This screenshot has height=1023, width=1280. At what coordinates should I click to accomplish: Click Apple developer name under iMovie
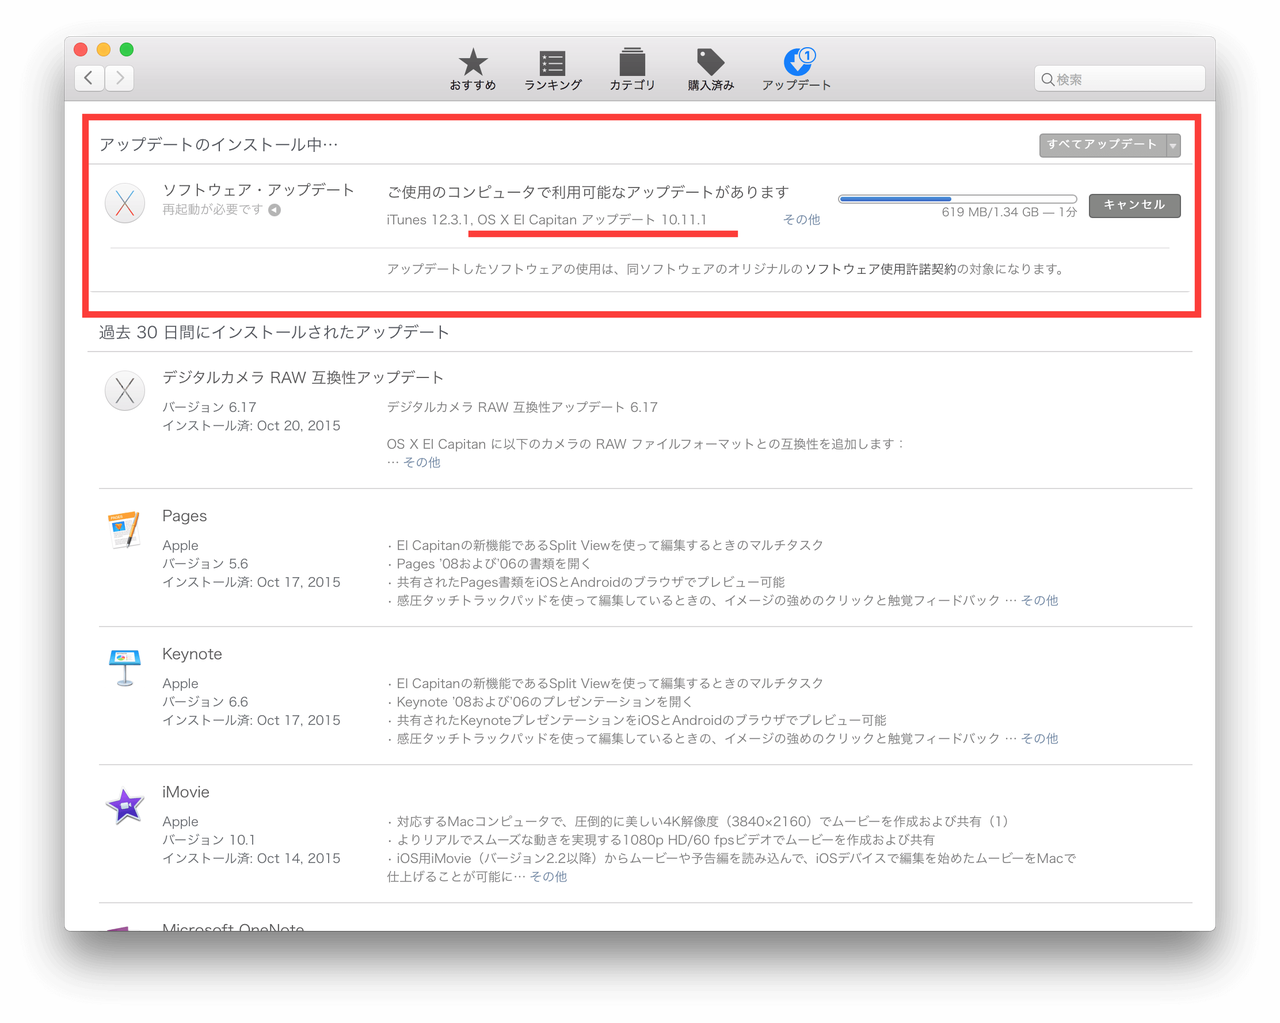[x=180, y=821]
